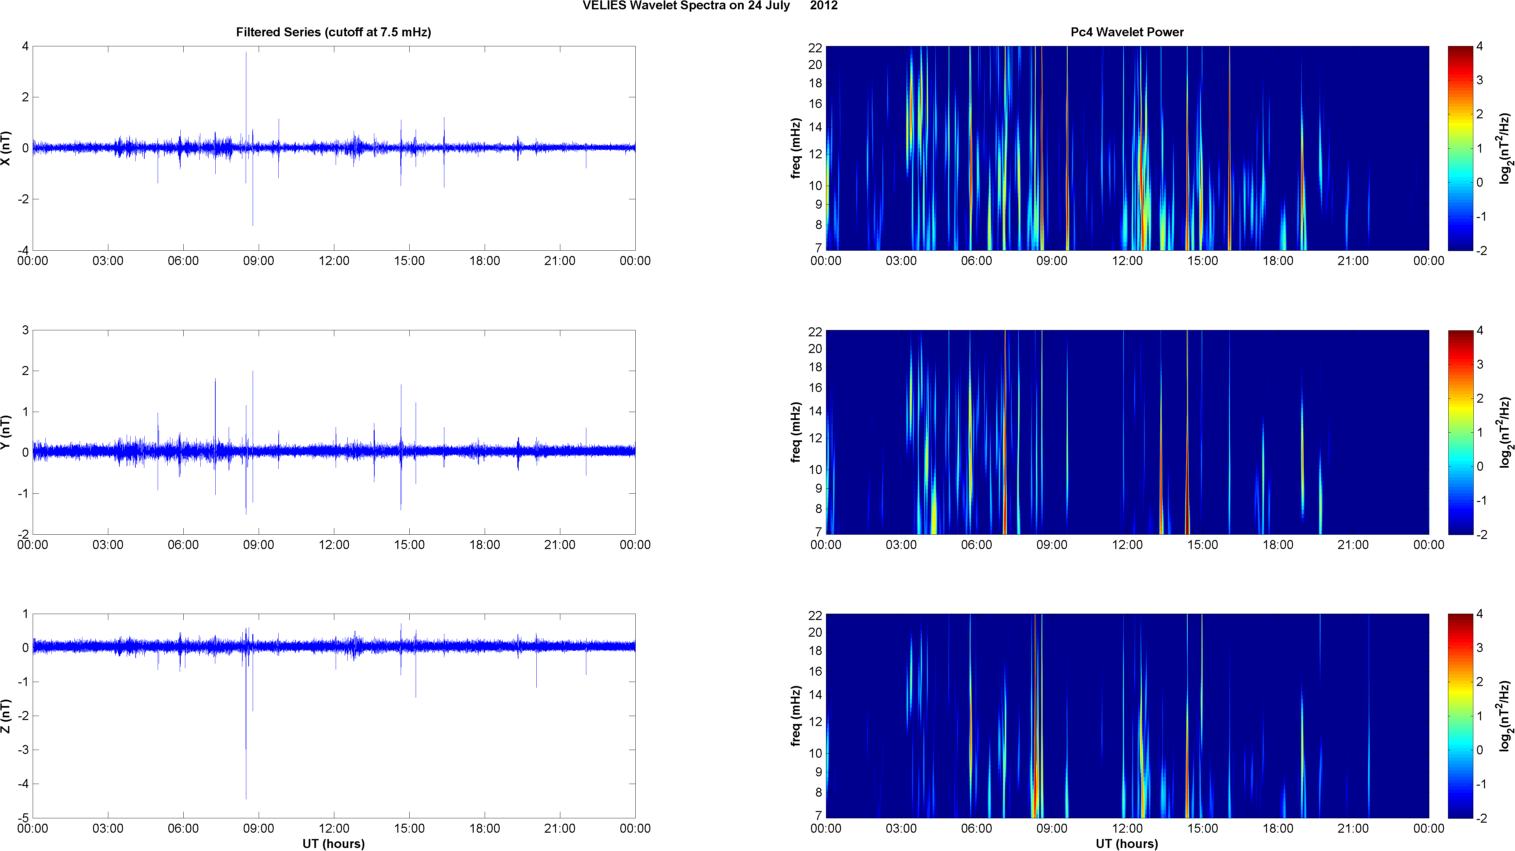
Task: Click the freq (mHz) label of bottom spectrogram
Action: pyautogui.click(x=796, y=716)
